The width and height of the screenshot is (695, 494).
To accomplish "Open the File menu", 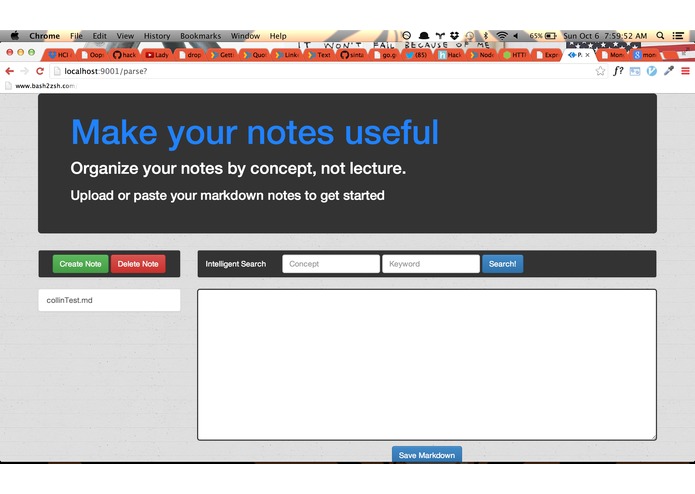I will pyautogui.click(x=76, y=36).
